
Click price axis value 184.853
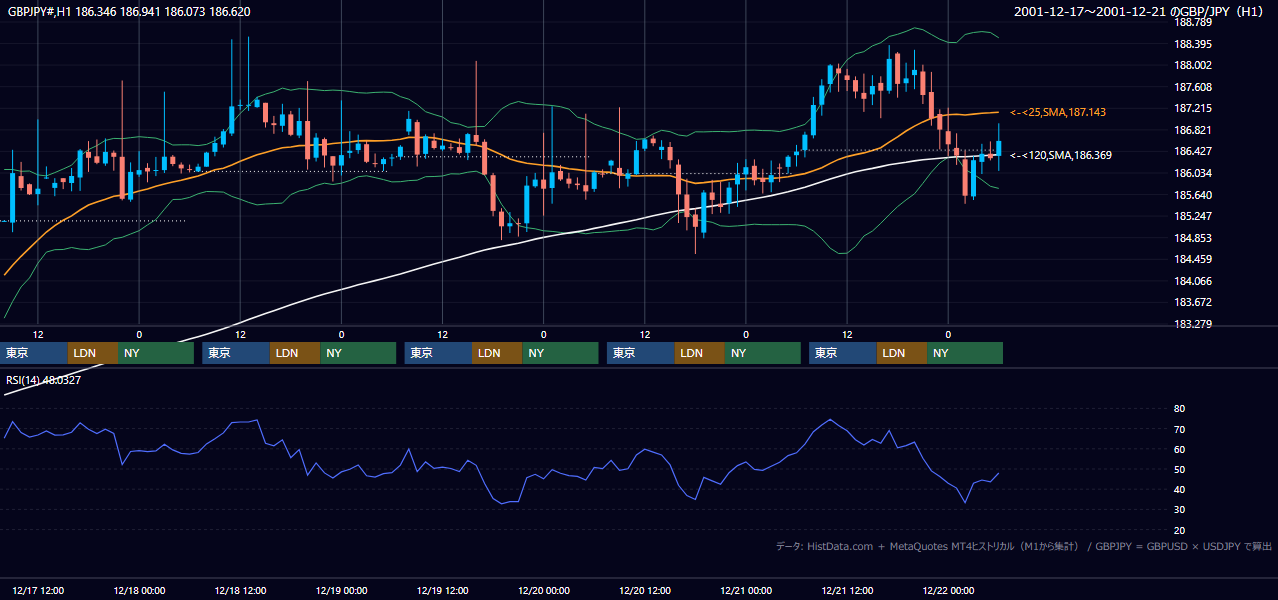click(x=1192, y=238)
